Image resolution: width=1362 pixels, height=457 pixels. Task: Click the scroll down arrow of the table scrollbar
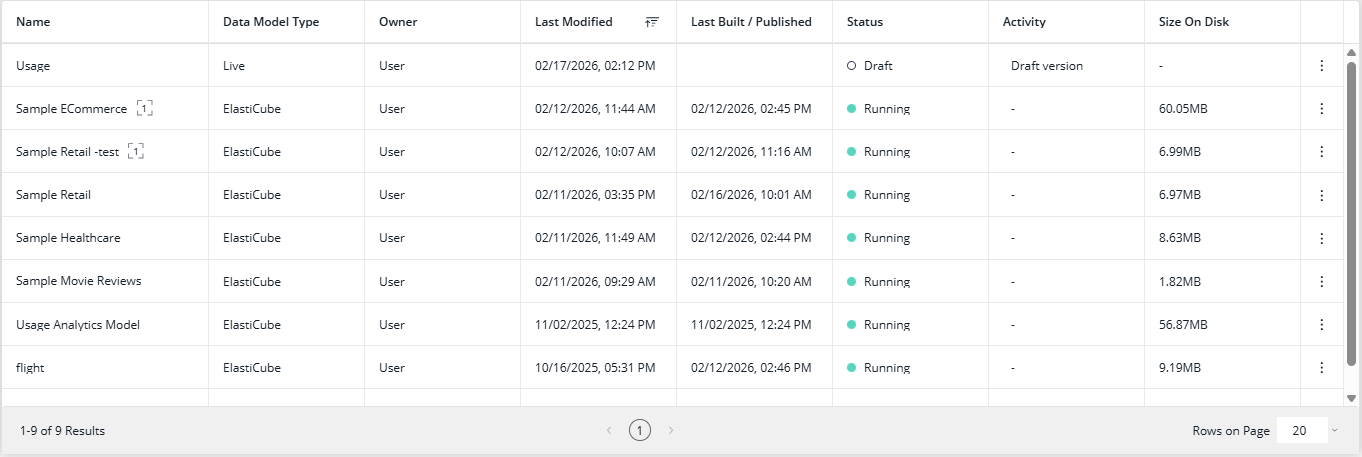point(1352,398)
